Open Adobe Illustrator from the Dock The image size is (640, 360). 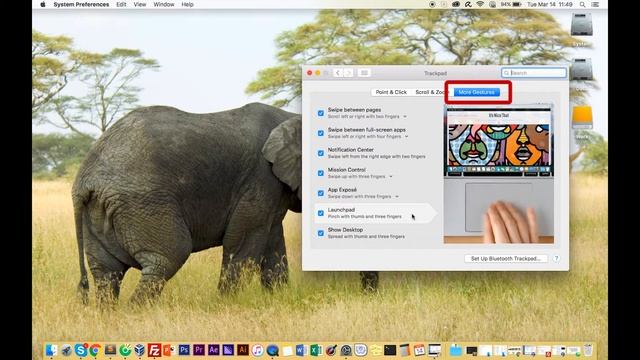[243, 350]
